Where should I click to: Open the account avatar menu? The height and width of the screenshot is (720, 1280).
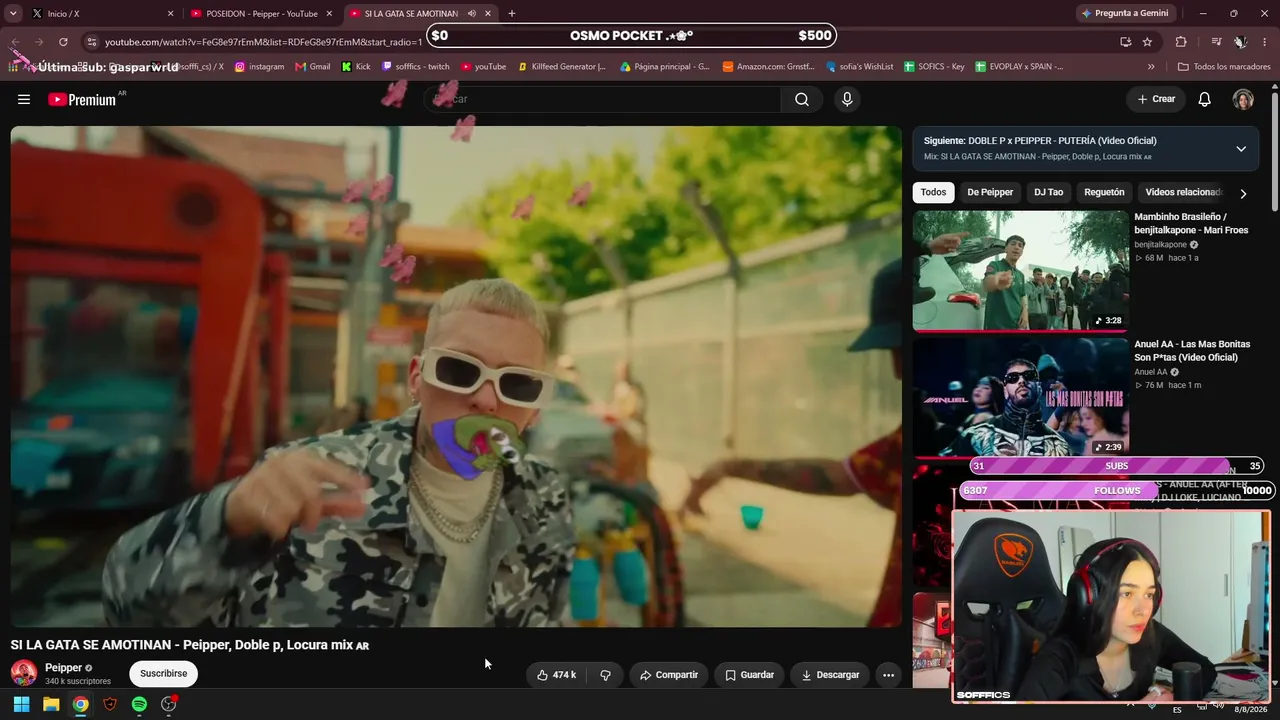1243,99
